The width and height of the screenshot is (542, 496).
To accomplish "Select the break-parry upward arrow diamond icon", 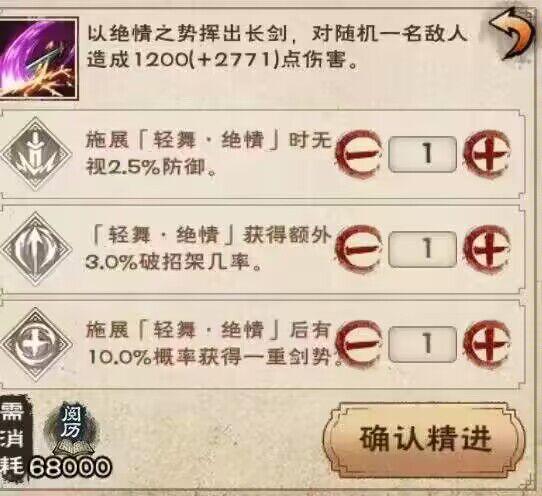I will point(36,249).
